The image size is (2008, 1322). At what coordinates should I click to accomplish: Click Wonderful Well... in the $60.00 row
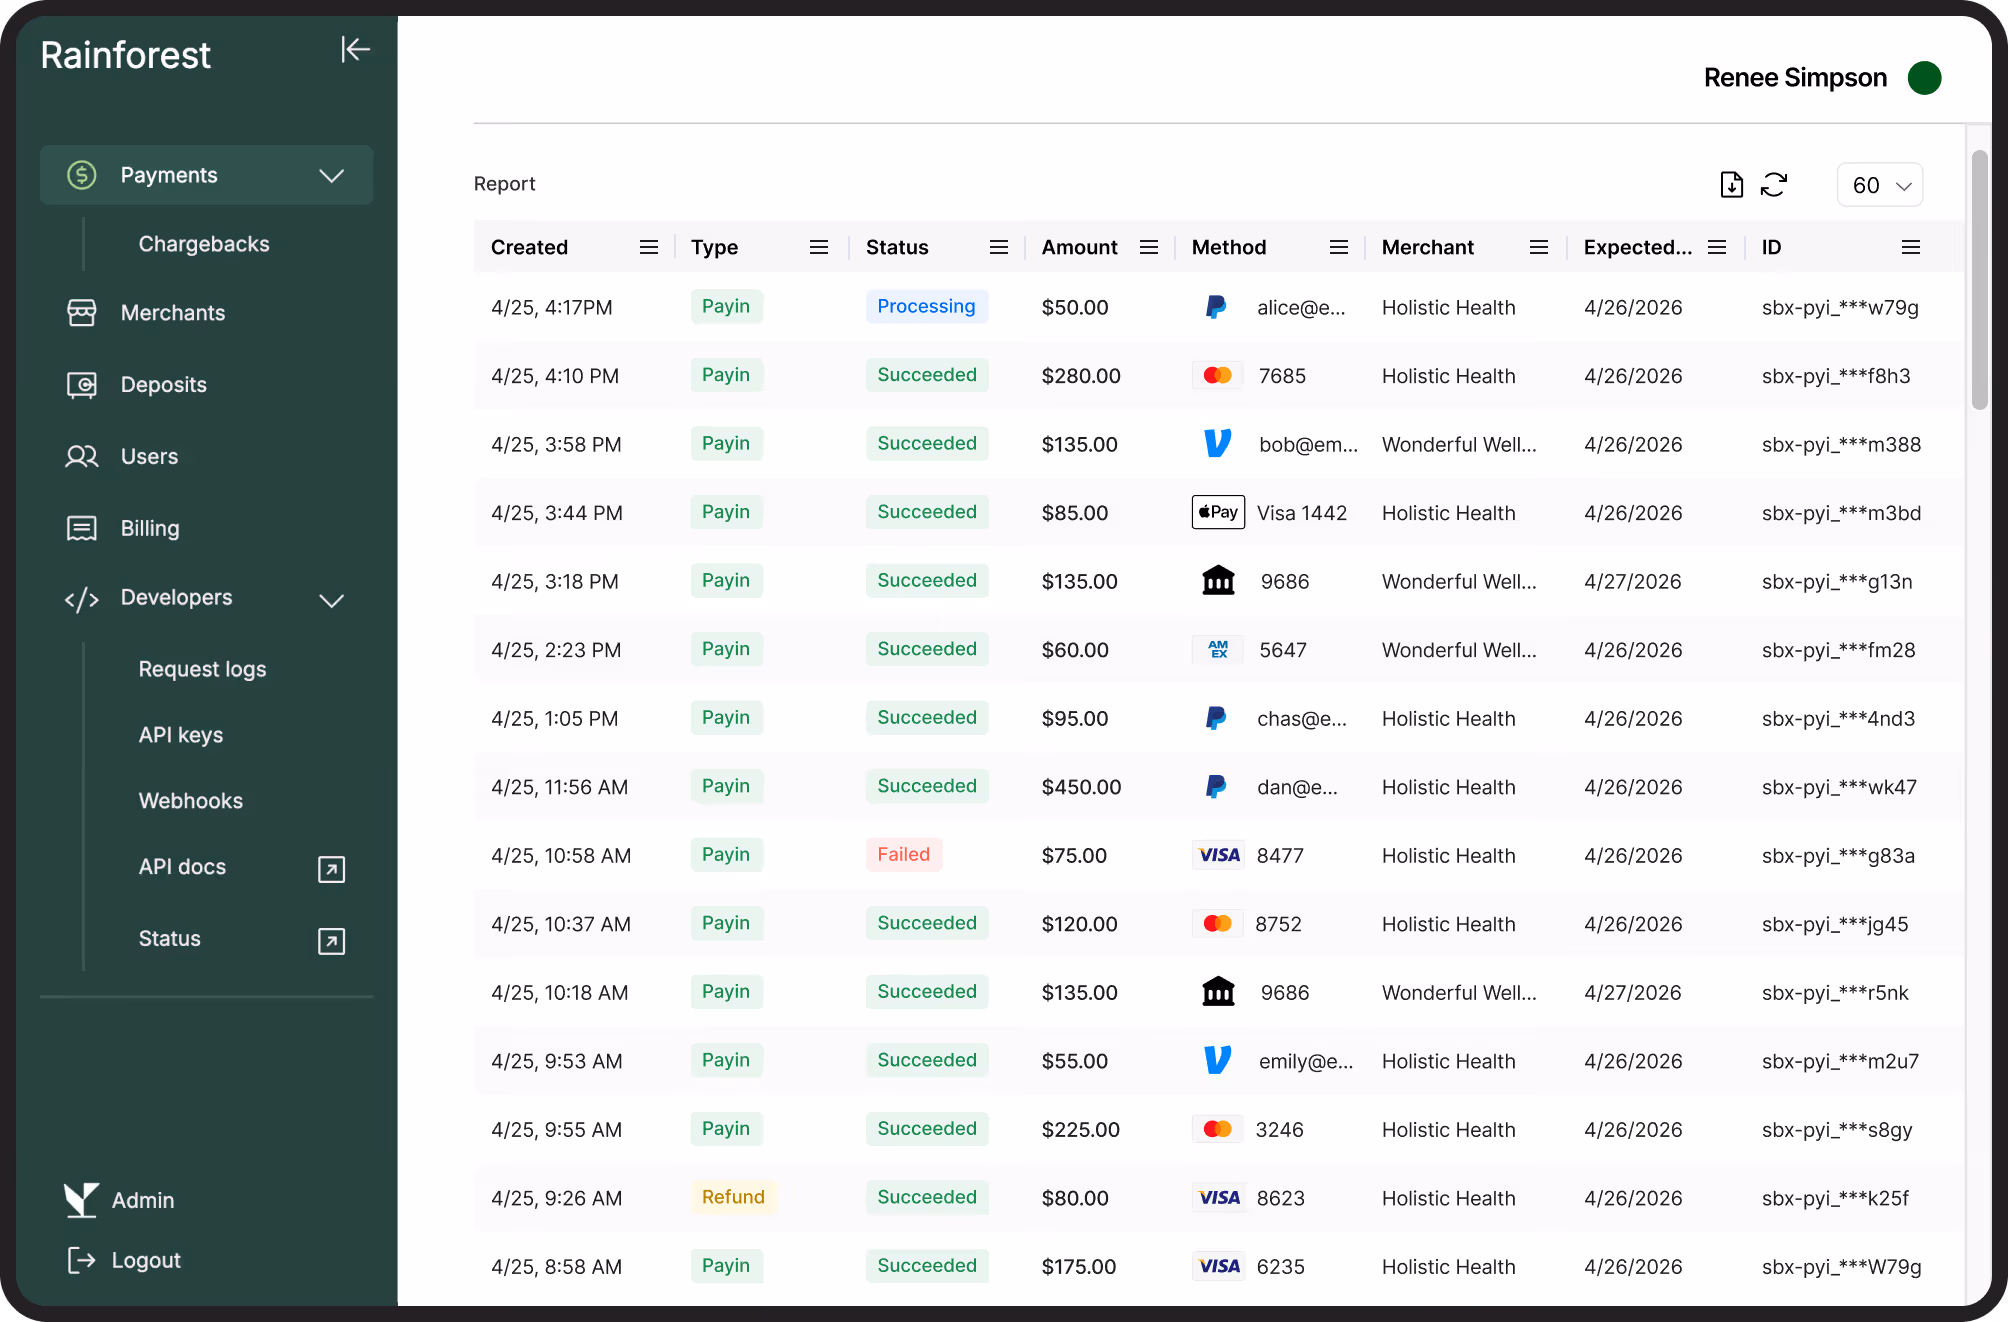pos(1459,650)
